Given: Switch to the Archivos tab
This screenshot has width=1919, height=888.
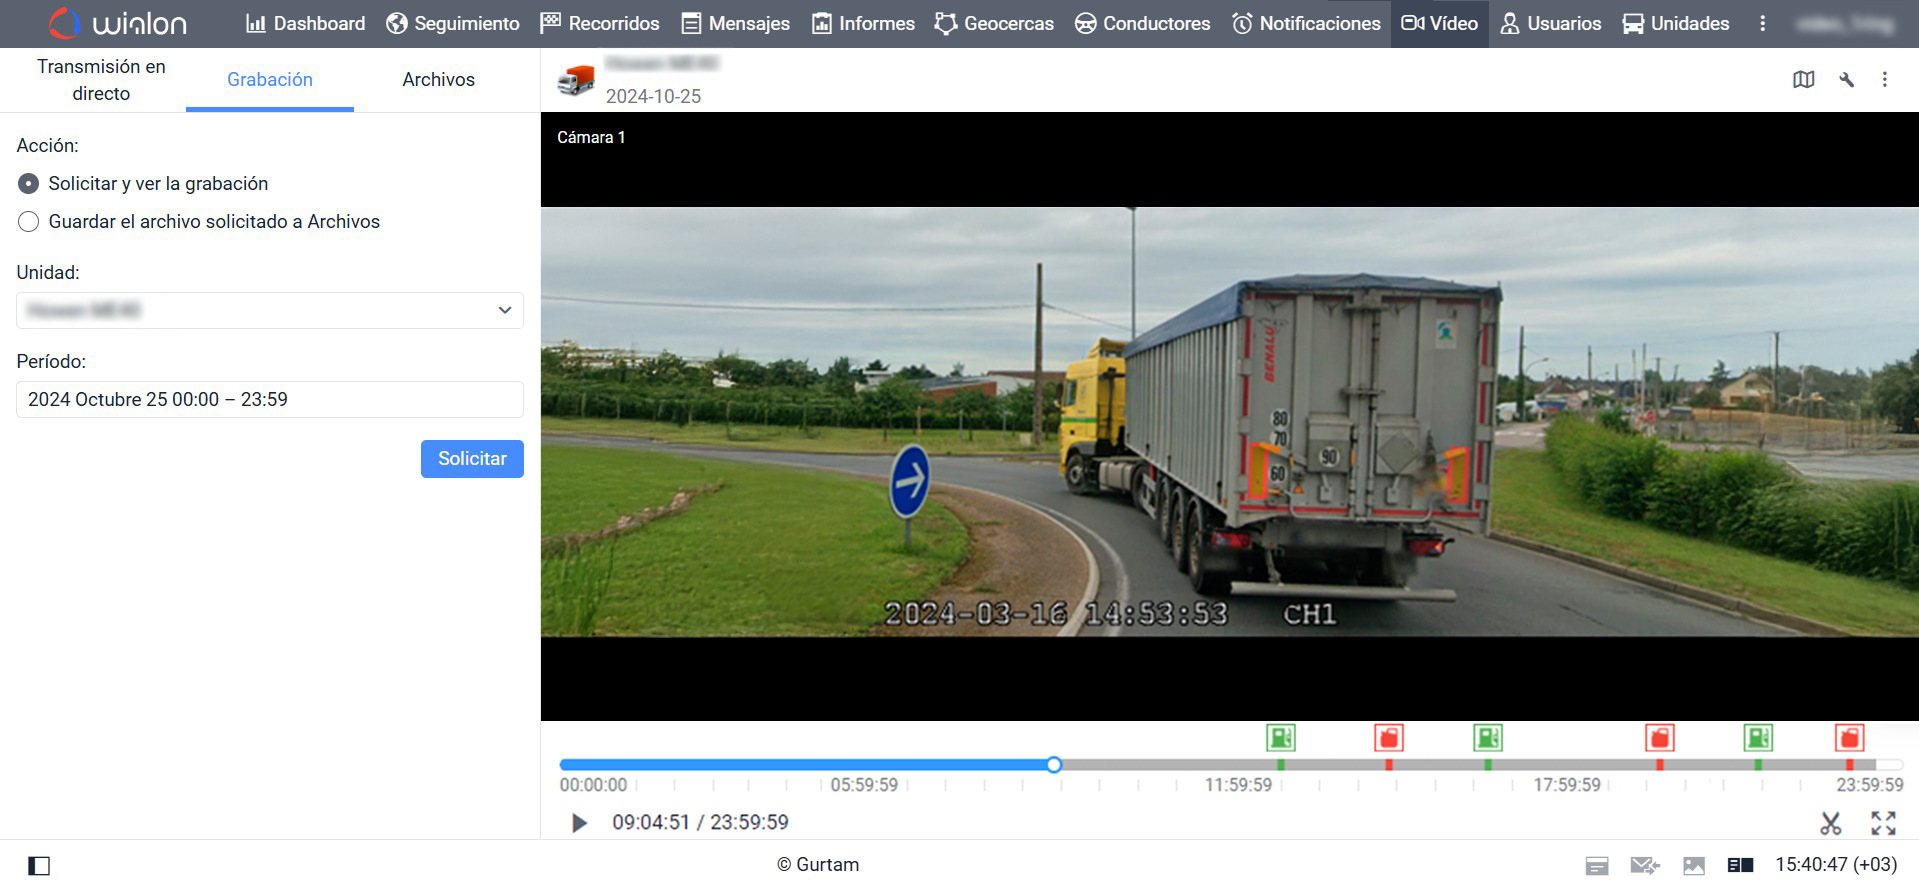Looking at the screenshot, I should 438,80.
